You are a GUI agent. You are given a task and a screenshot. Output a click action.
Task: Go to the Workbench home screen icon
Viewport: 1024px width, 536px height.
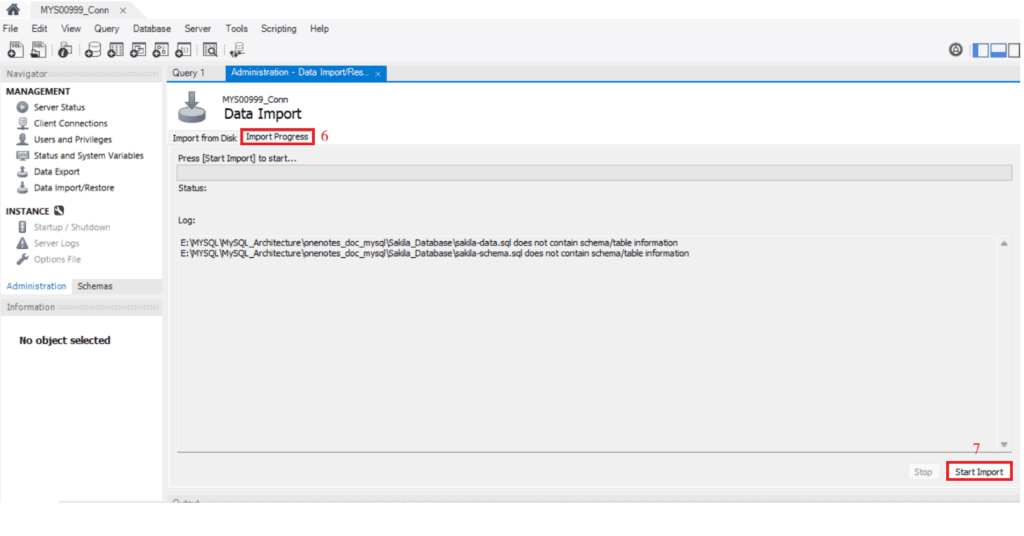(x=12, y=10)
